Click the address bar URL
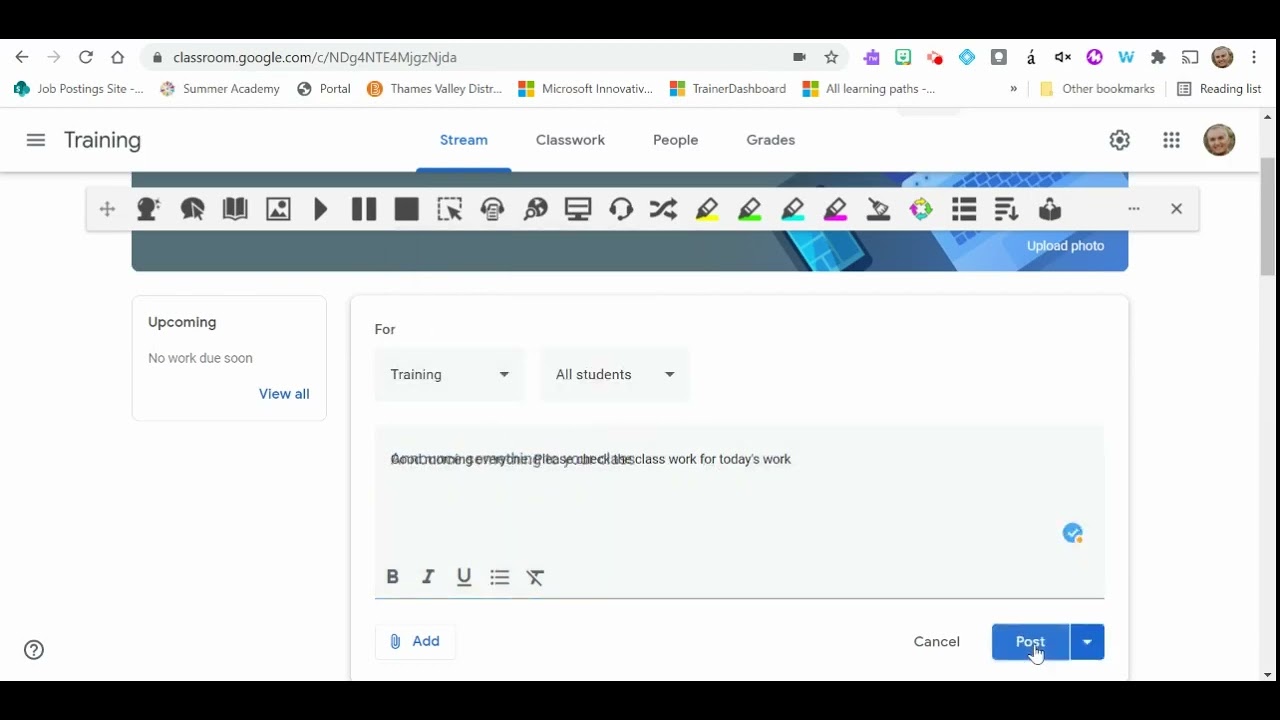Screen dimensions: 1280x720 [x=315, y=58]
